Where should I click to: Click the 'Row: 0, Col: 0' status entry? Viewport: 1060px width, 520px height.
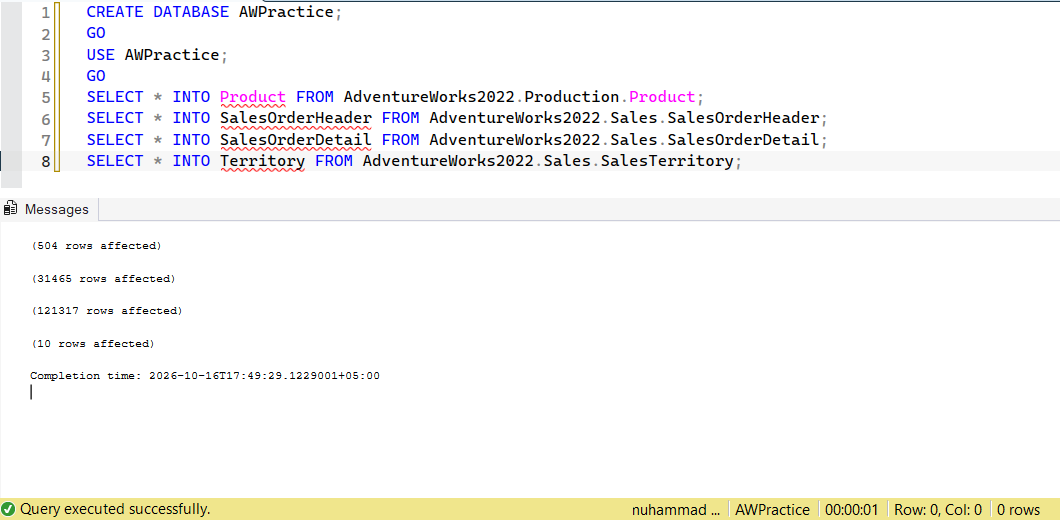938,510
